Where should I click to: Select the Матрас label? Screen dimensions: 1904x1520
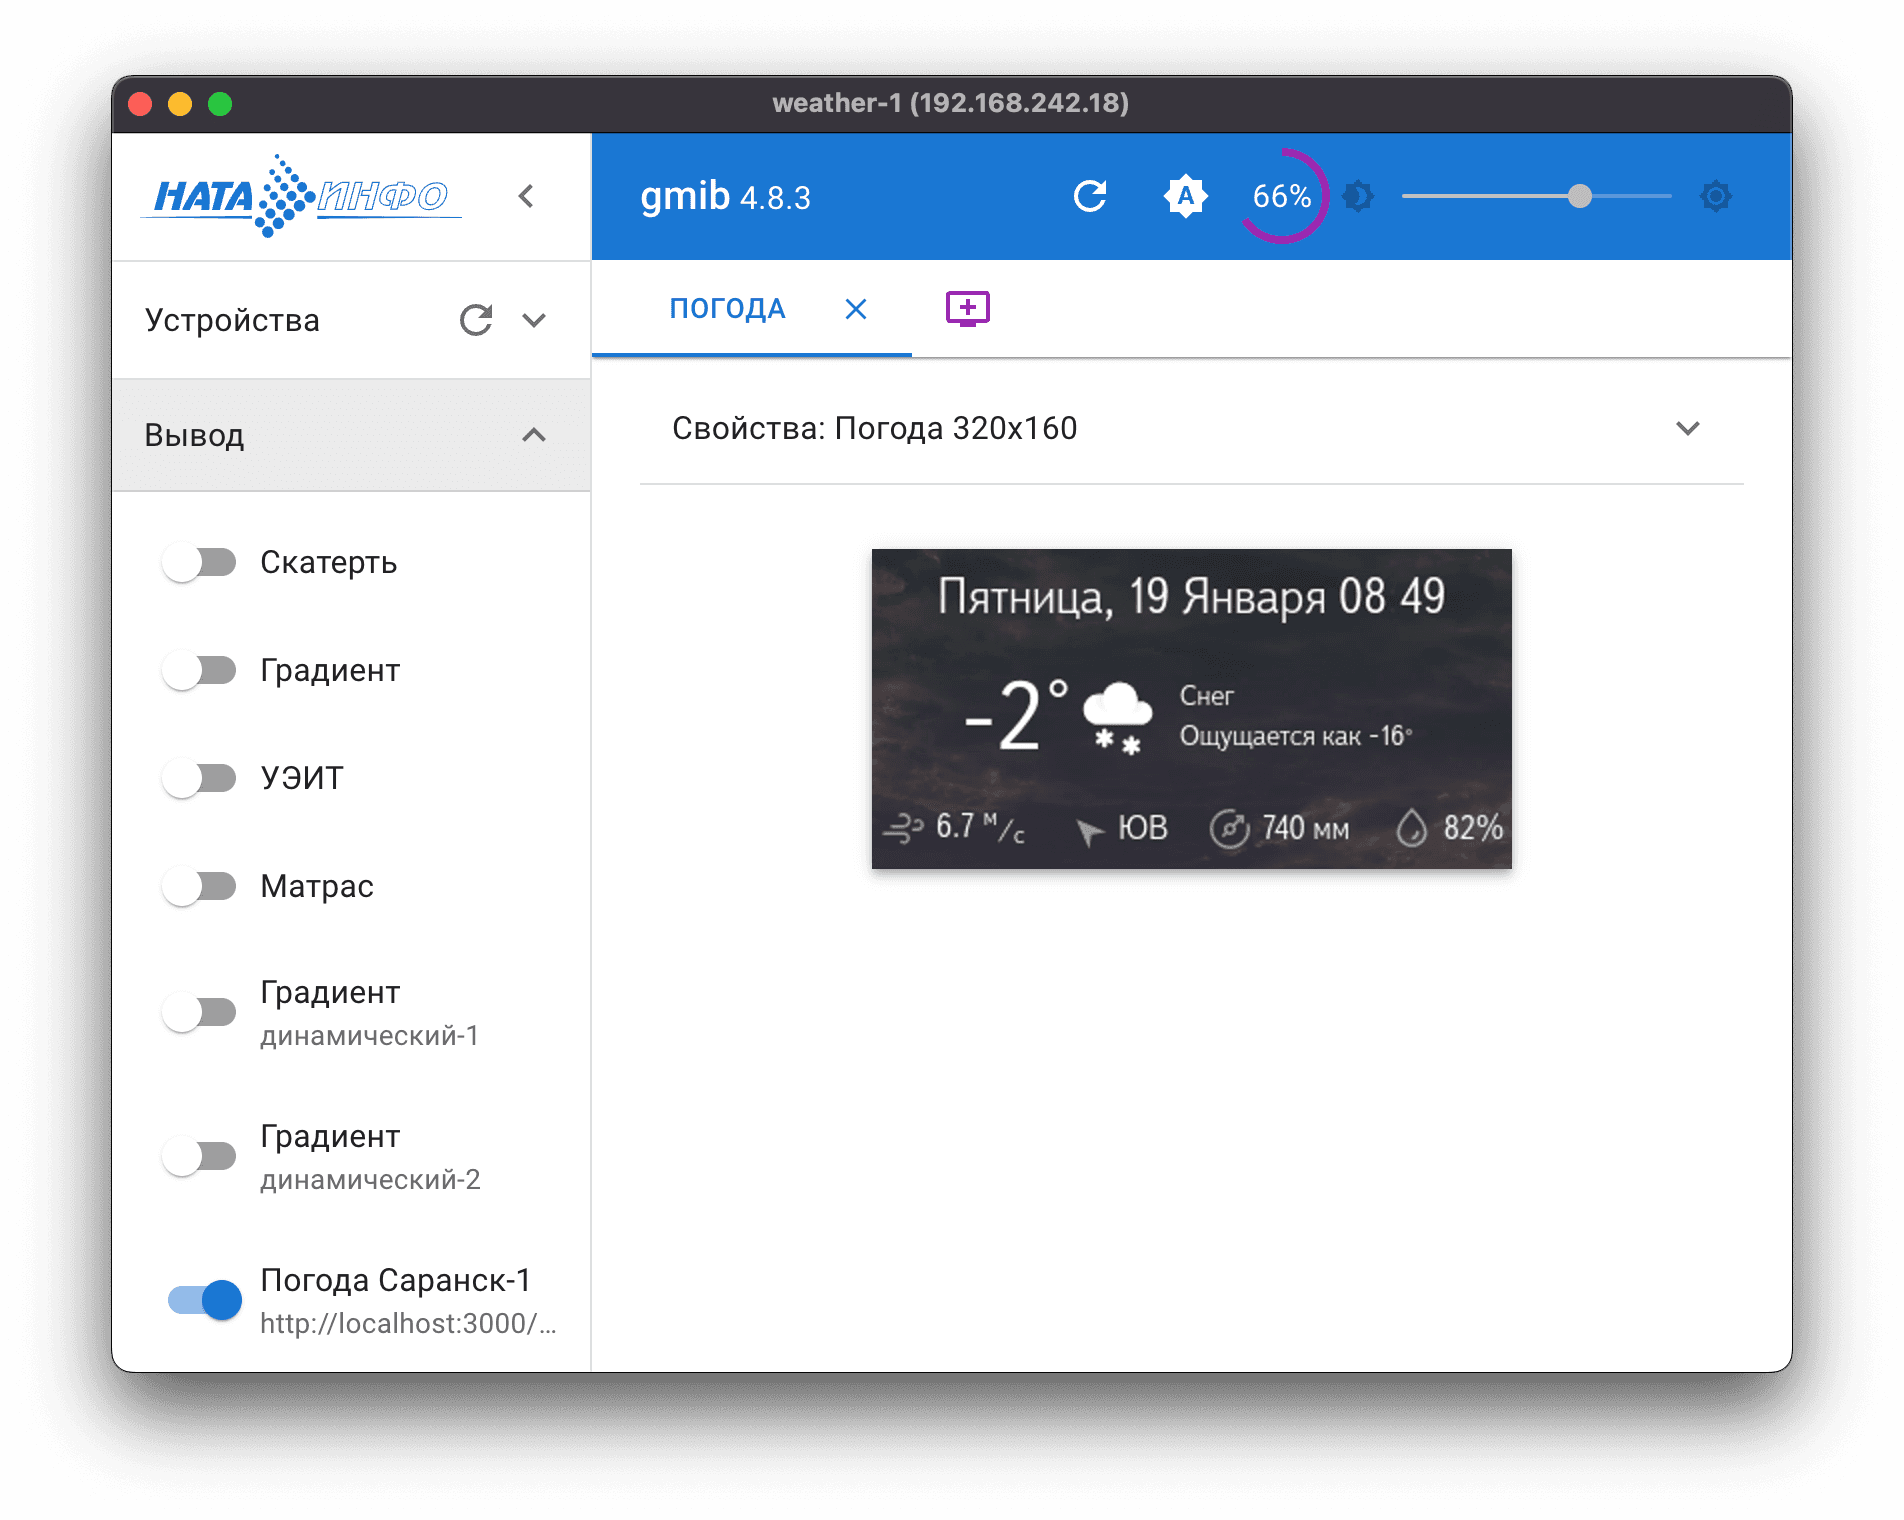click(317, 886)
